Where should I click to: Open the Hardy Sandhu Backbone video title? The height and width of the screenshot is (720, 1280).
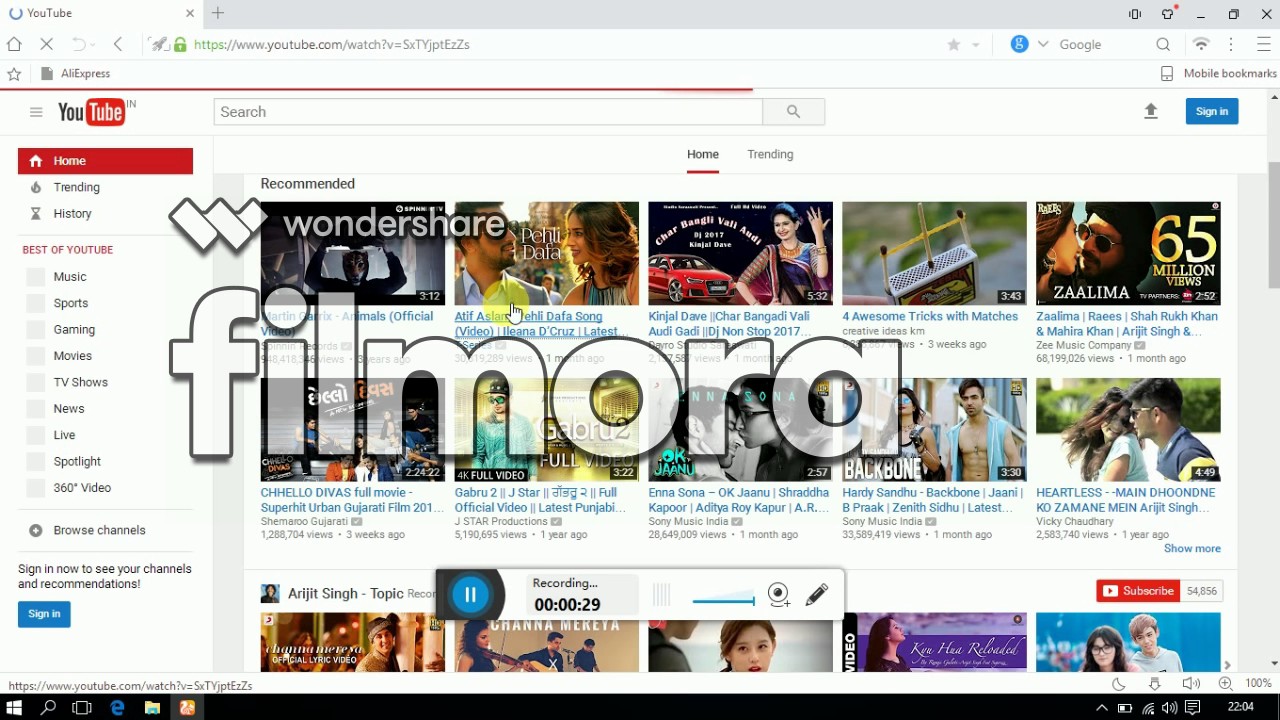[x=932, y=500]
